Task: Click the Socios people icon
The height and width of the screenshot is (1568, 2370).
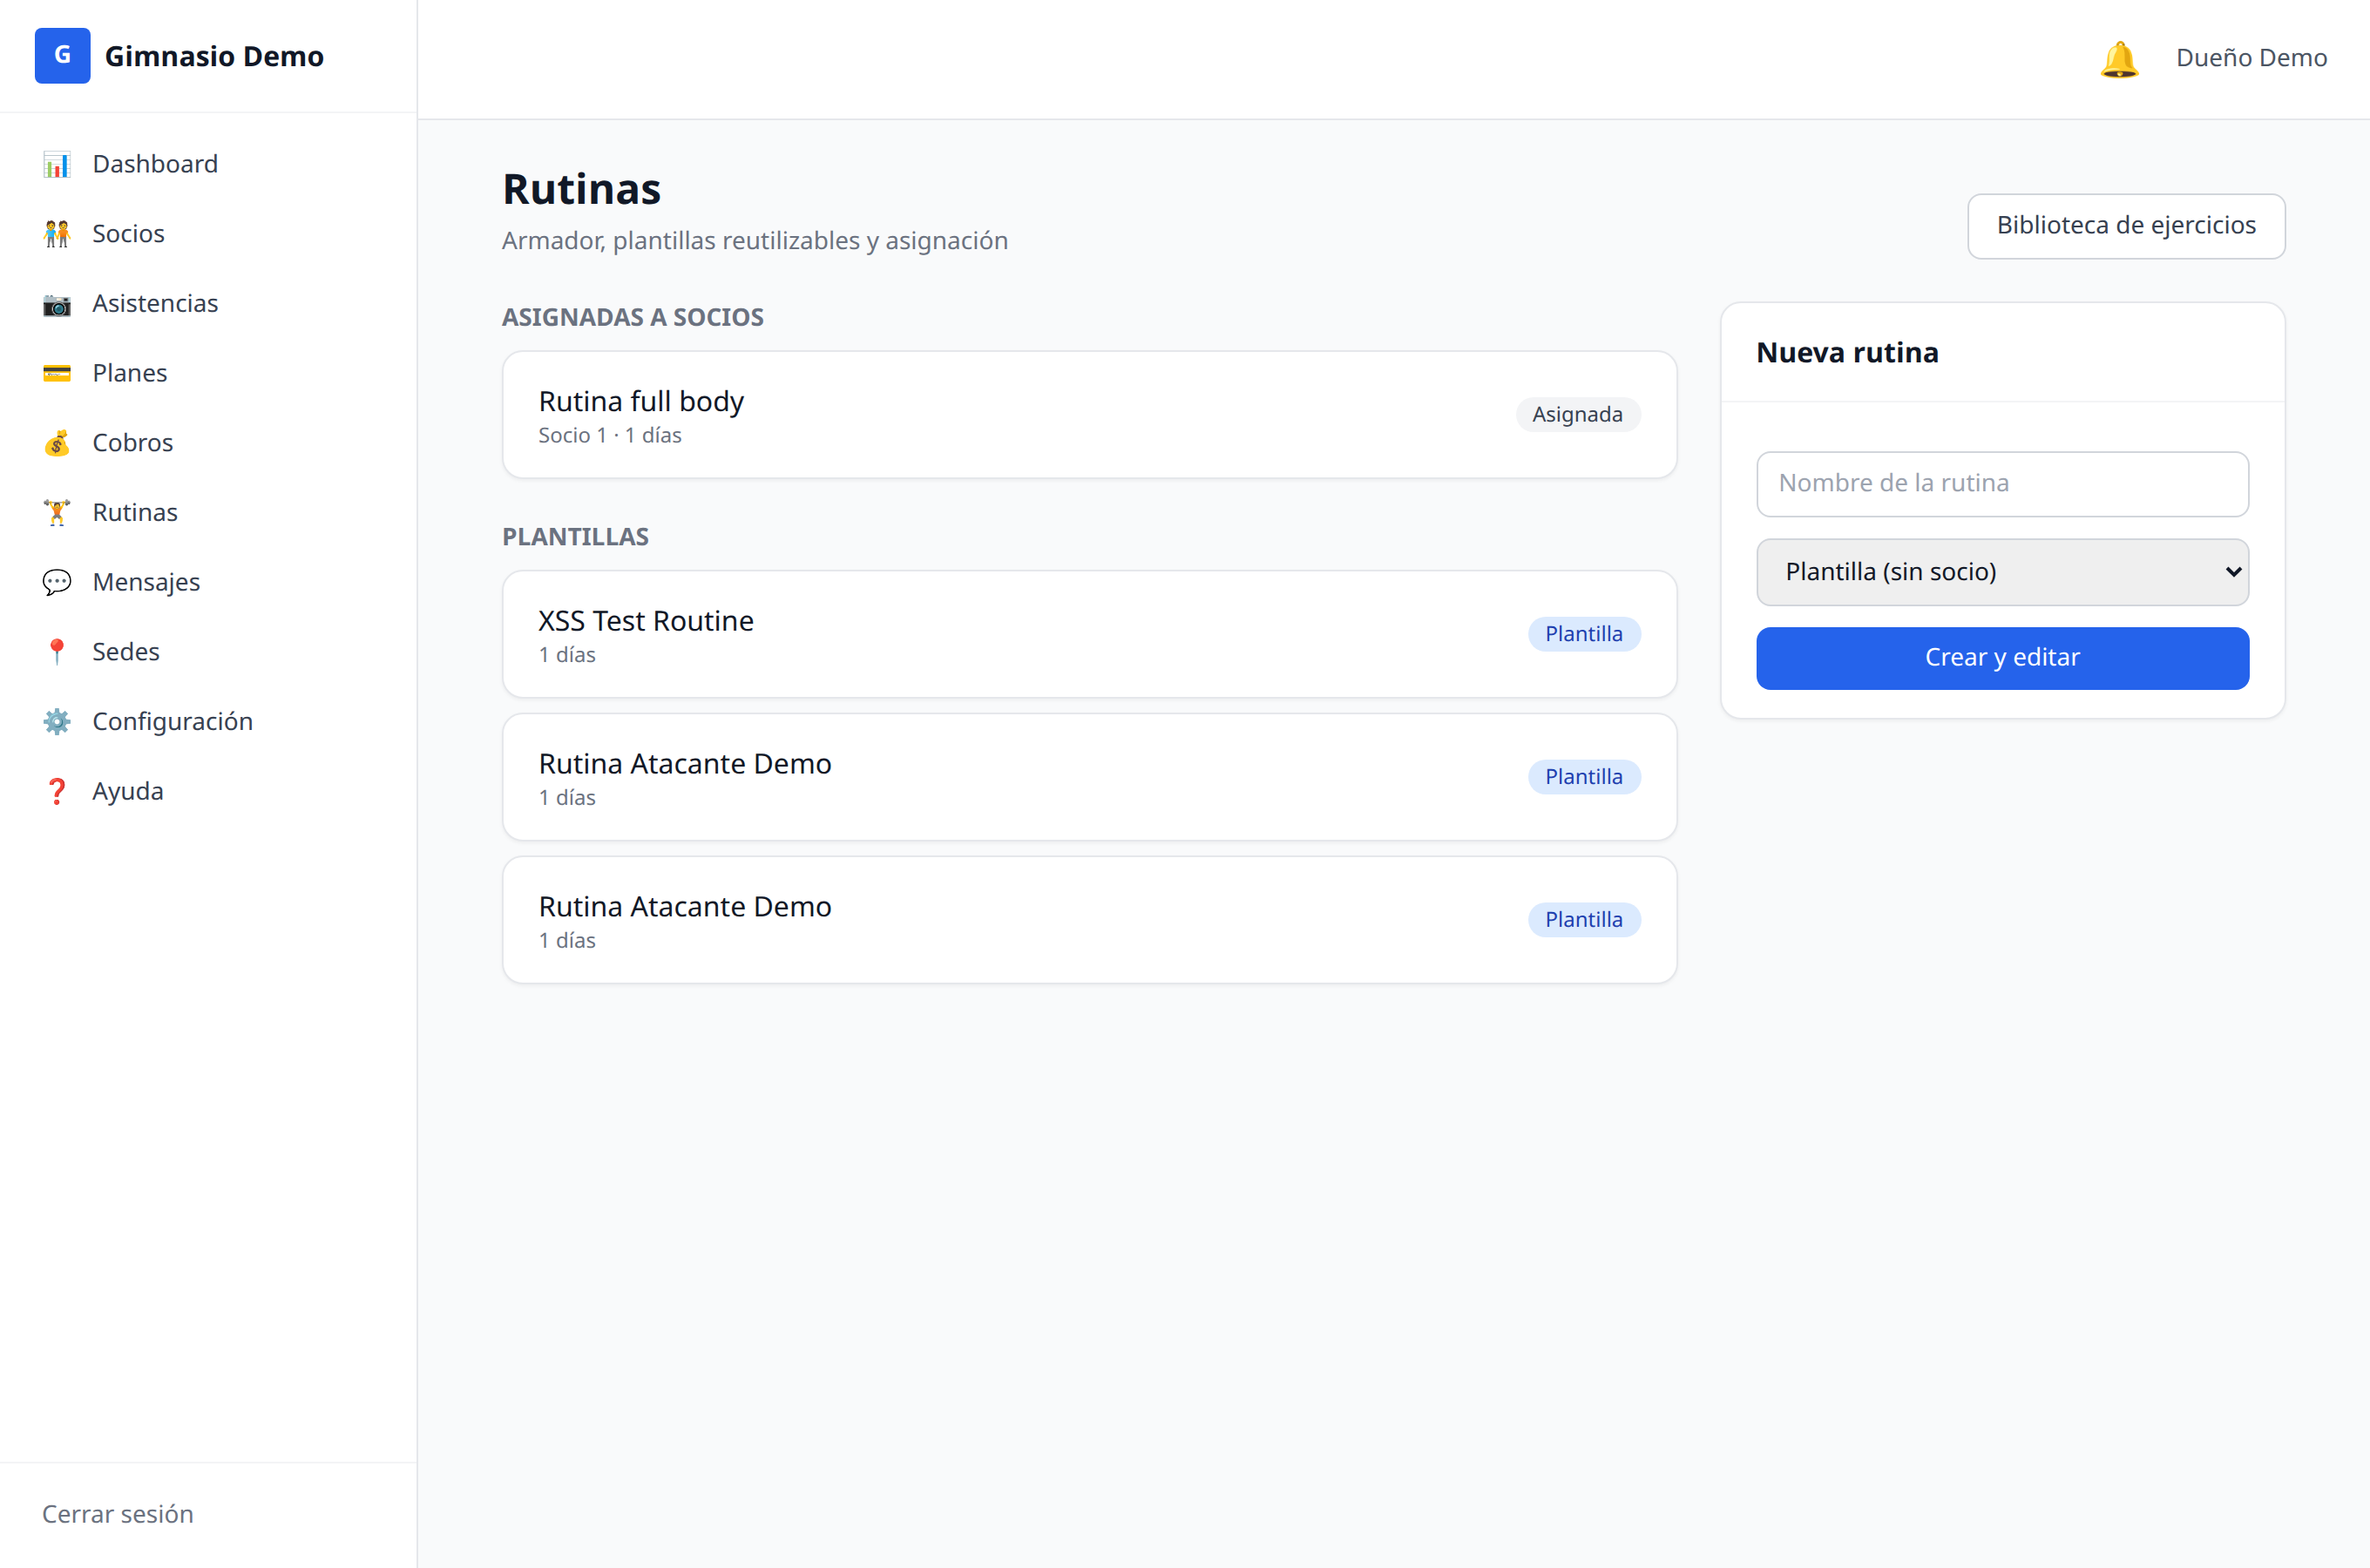Action: point(57,234)
